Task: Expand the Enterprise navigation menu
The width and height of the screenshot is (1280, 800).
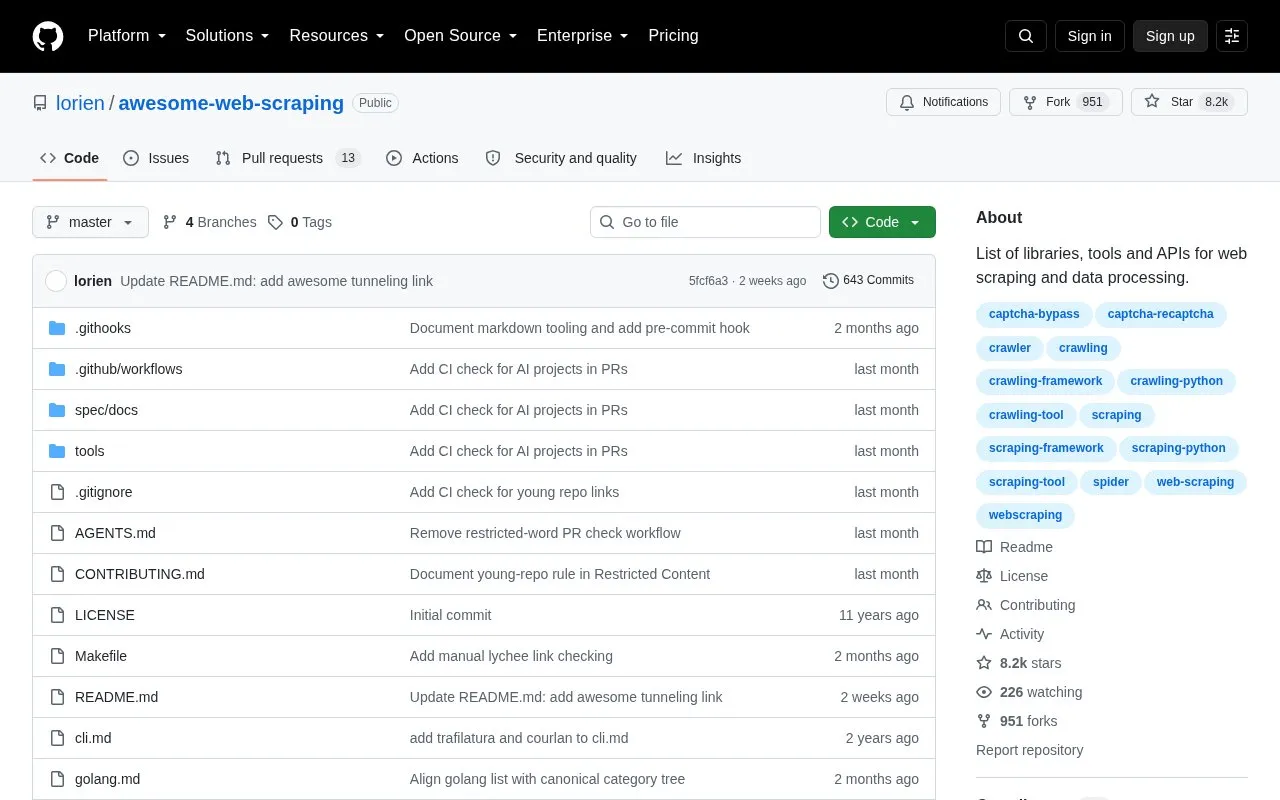Action: click(583, 36)
